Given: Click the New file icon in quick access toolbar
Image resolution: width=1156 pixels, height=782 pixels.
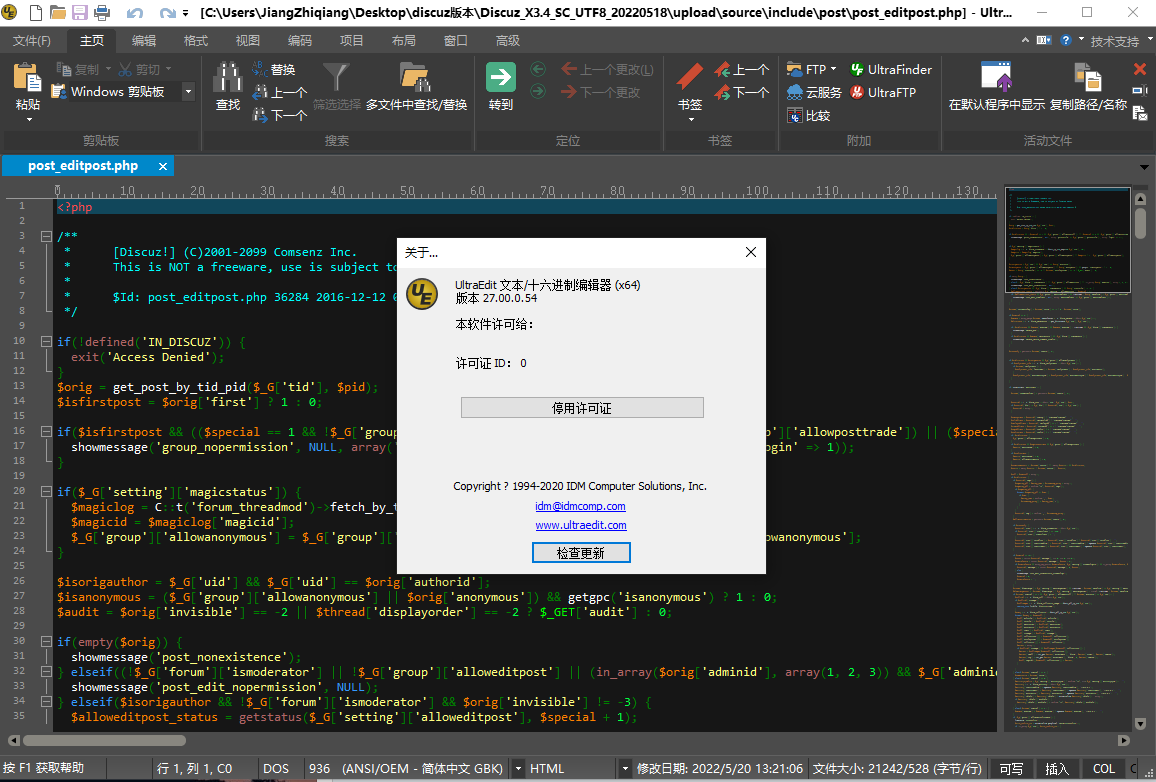Looking at the screenshot, I should tap(35, 13).
